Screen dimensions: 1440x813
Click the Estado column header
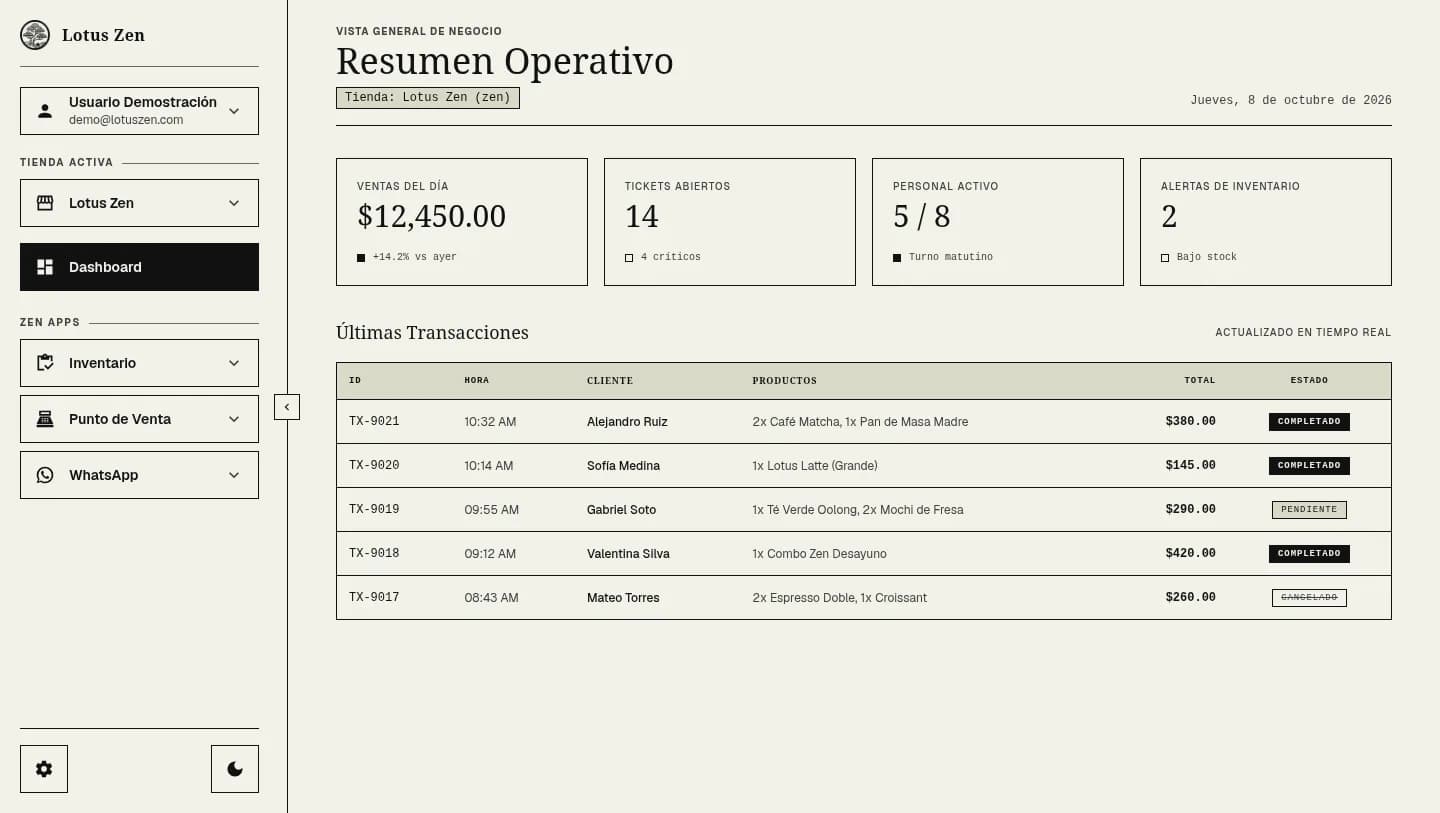coord(1309,381)
